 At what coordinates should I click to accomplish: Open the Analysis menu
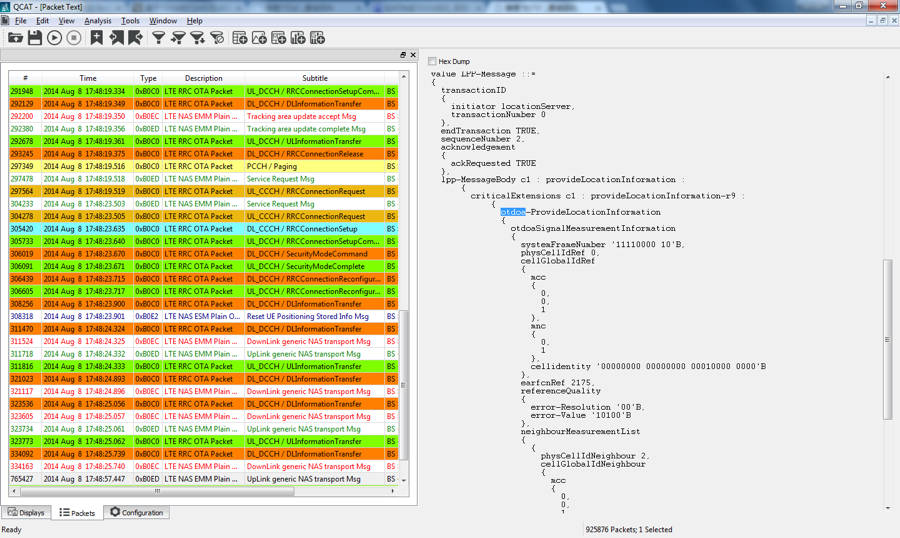click(x=98, y=21)
